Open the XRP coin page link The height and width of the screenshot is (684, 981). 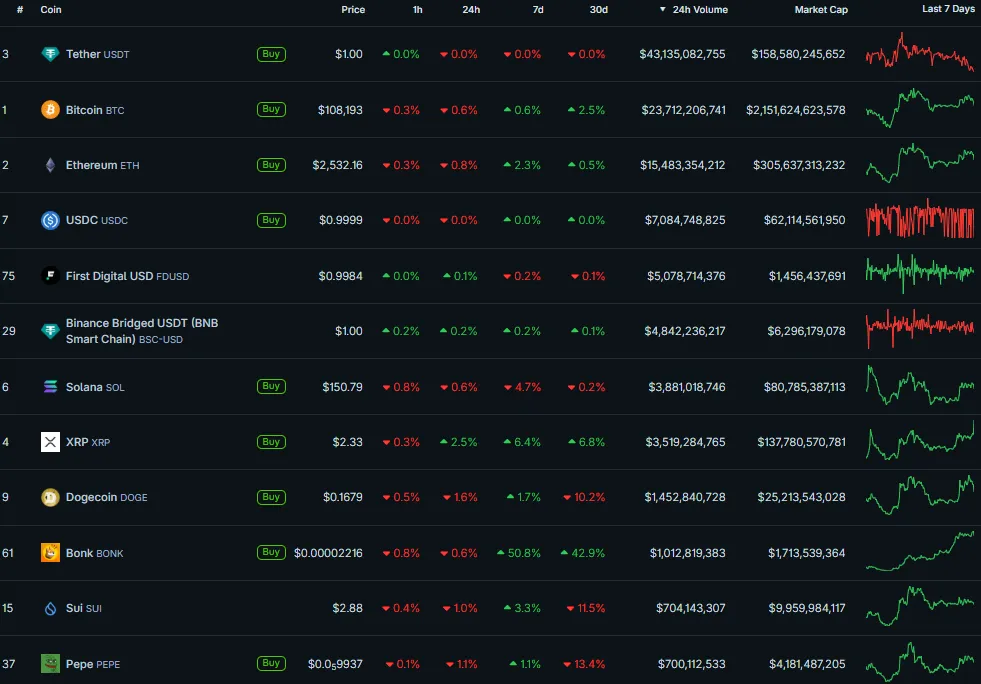(x=88, y=442)
